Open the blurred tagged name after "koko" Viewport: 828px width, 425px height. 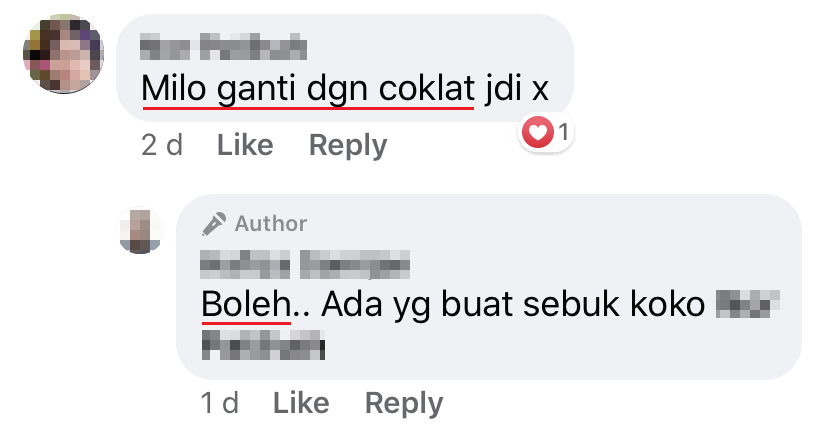point(748,304)
